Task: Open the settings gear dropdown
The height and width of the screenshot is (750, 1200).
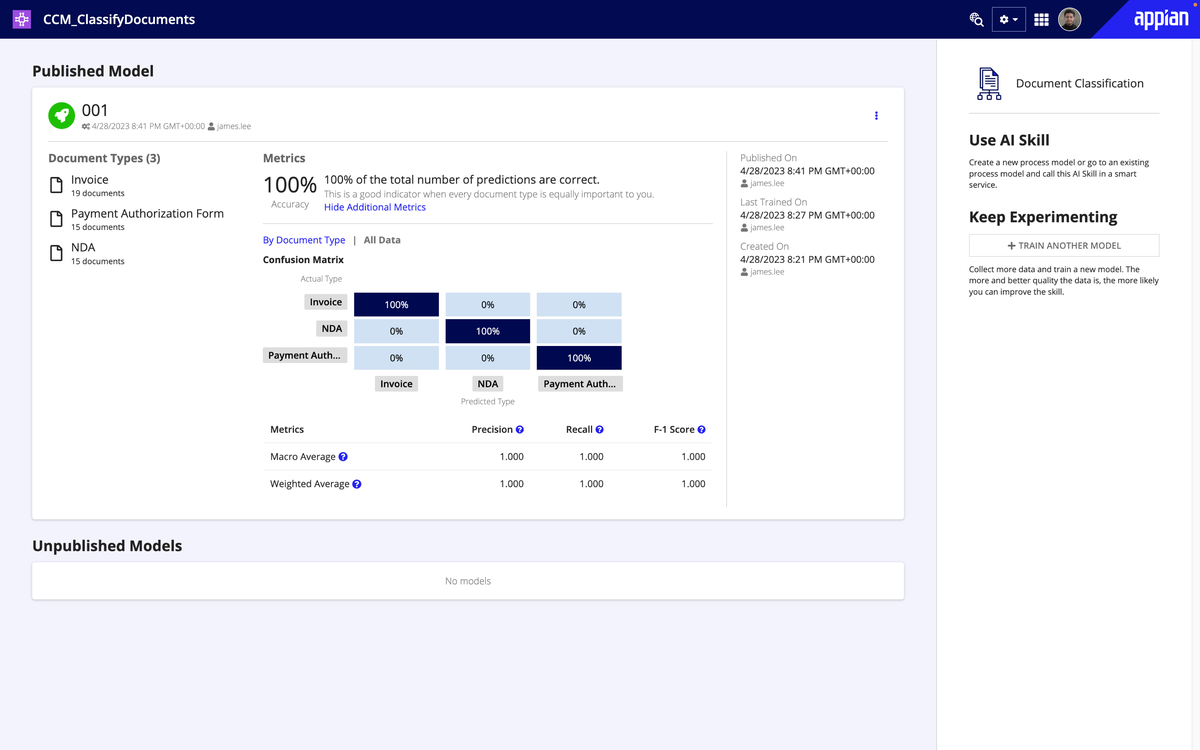Action: pos(1009,19)
